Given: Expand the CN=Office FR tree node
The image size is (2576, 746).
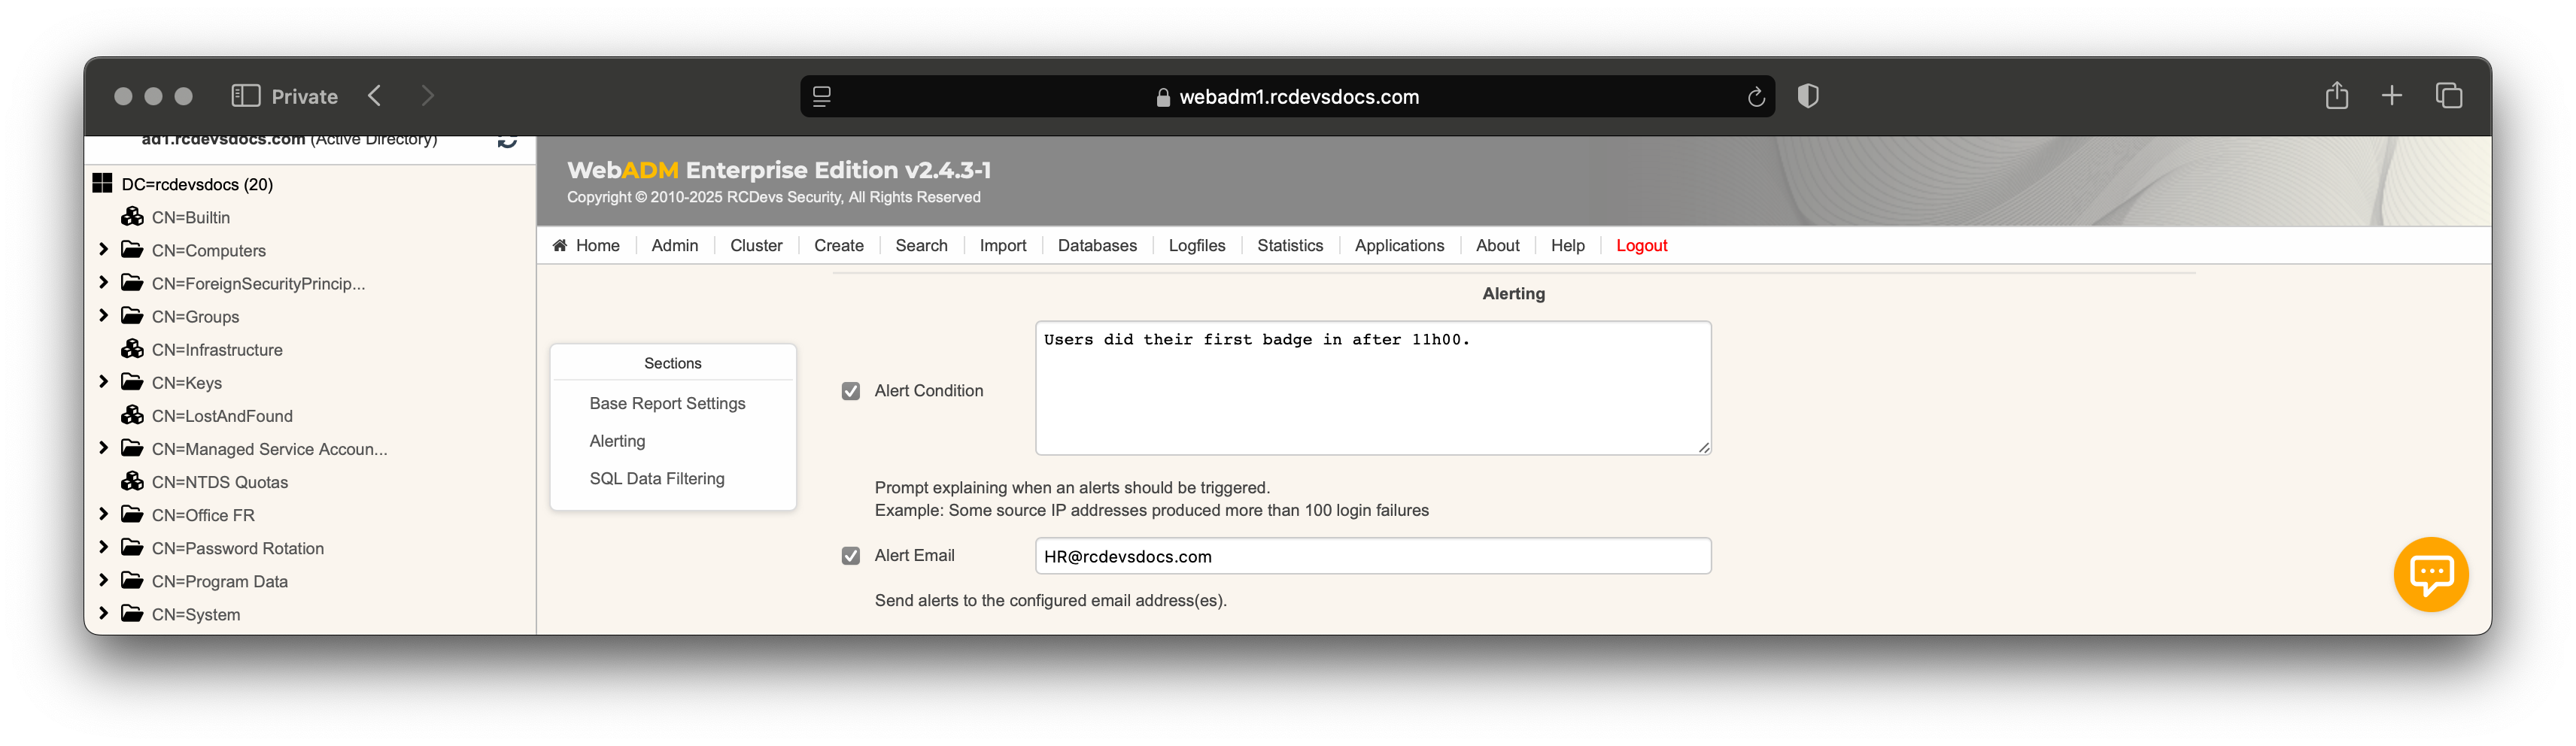Looking at the screenshot, I should (103, 513).
